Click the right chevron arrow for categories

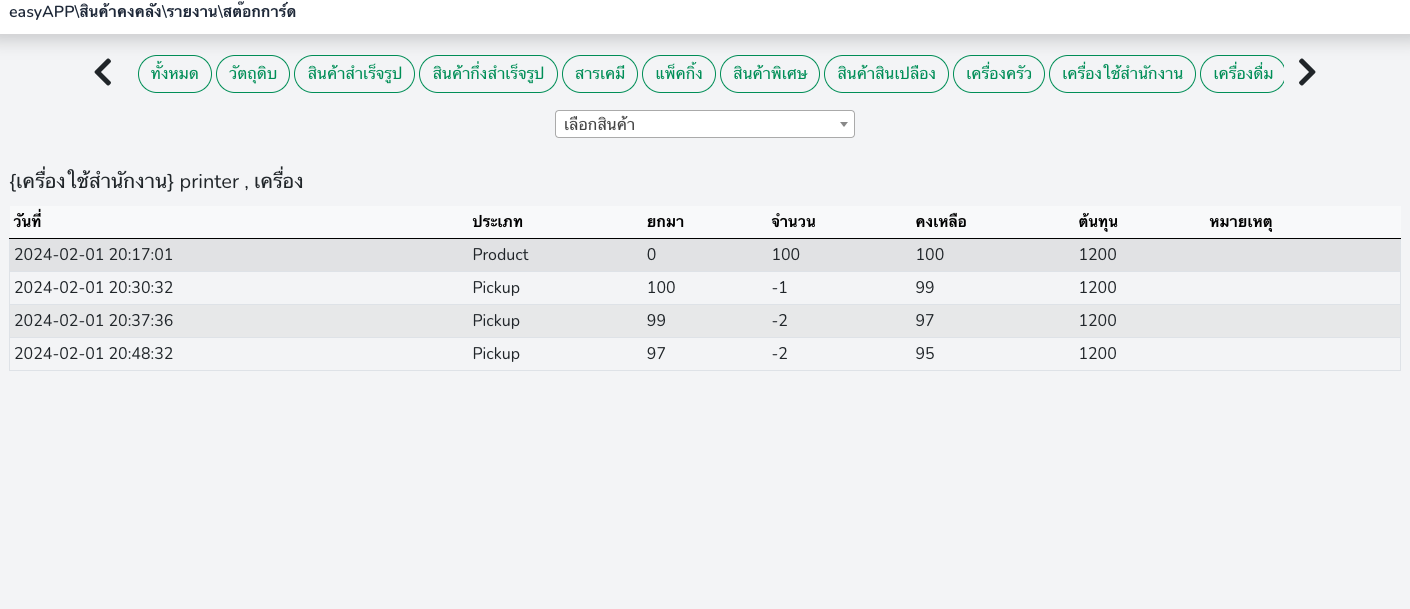coord(1306,73)
